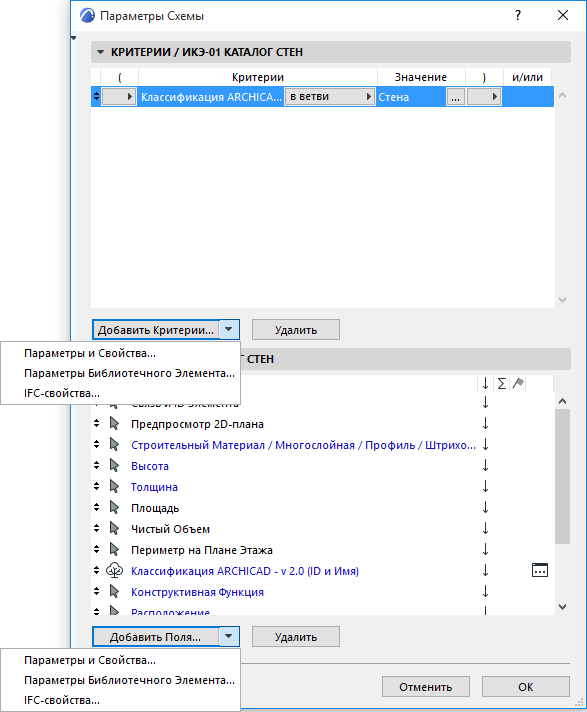
Task: Select the Предпросмотр 2D-плана field
Action: point(197,424)
